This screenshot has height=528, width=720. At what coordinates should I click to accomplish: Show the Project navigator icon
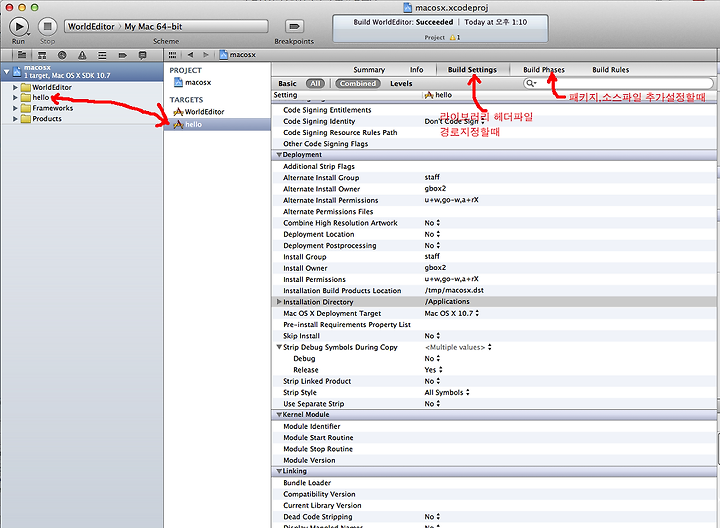pyautogui.click(x=22, y=55)
